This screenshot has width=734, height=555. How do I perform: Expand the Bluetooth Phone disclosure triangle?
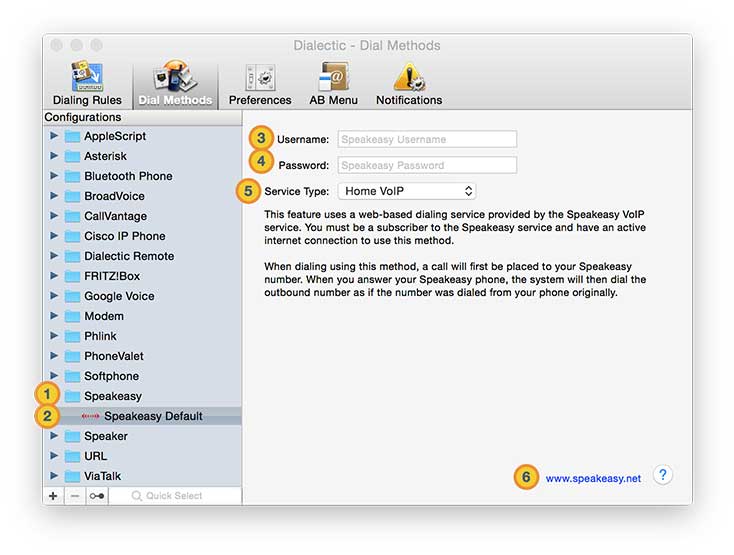54,176
